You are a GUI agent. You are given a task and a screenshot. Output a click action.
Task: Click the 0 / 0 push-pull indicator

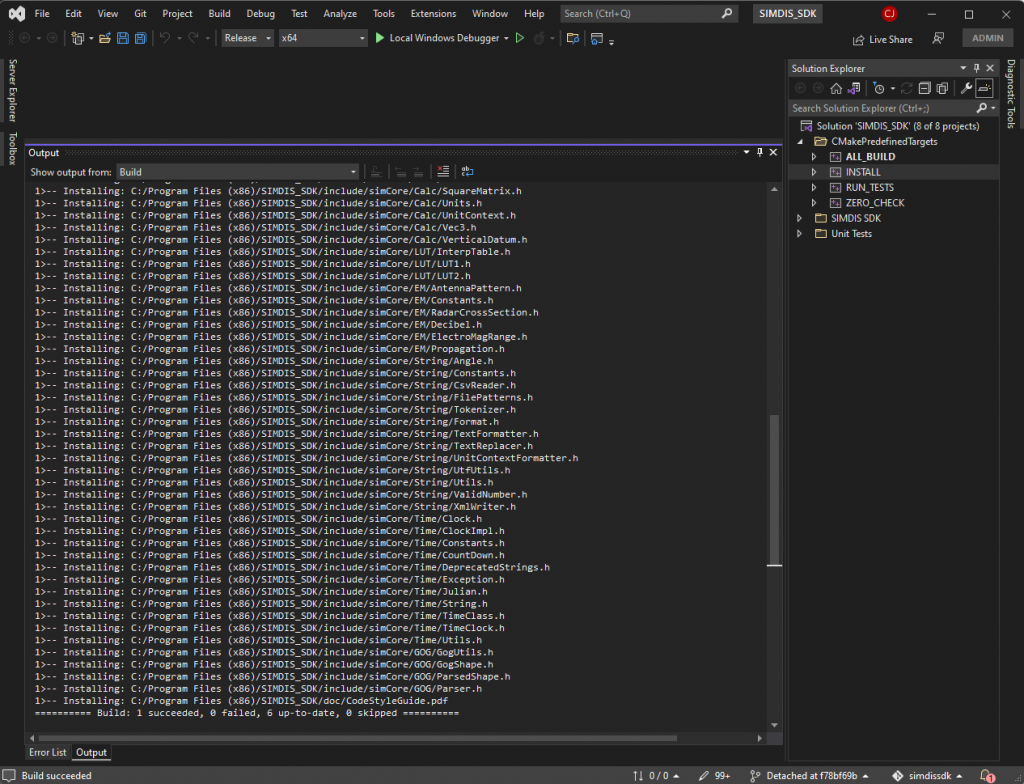[656, 776]
